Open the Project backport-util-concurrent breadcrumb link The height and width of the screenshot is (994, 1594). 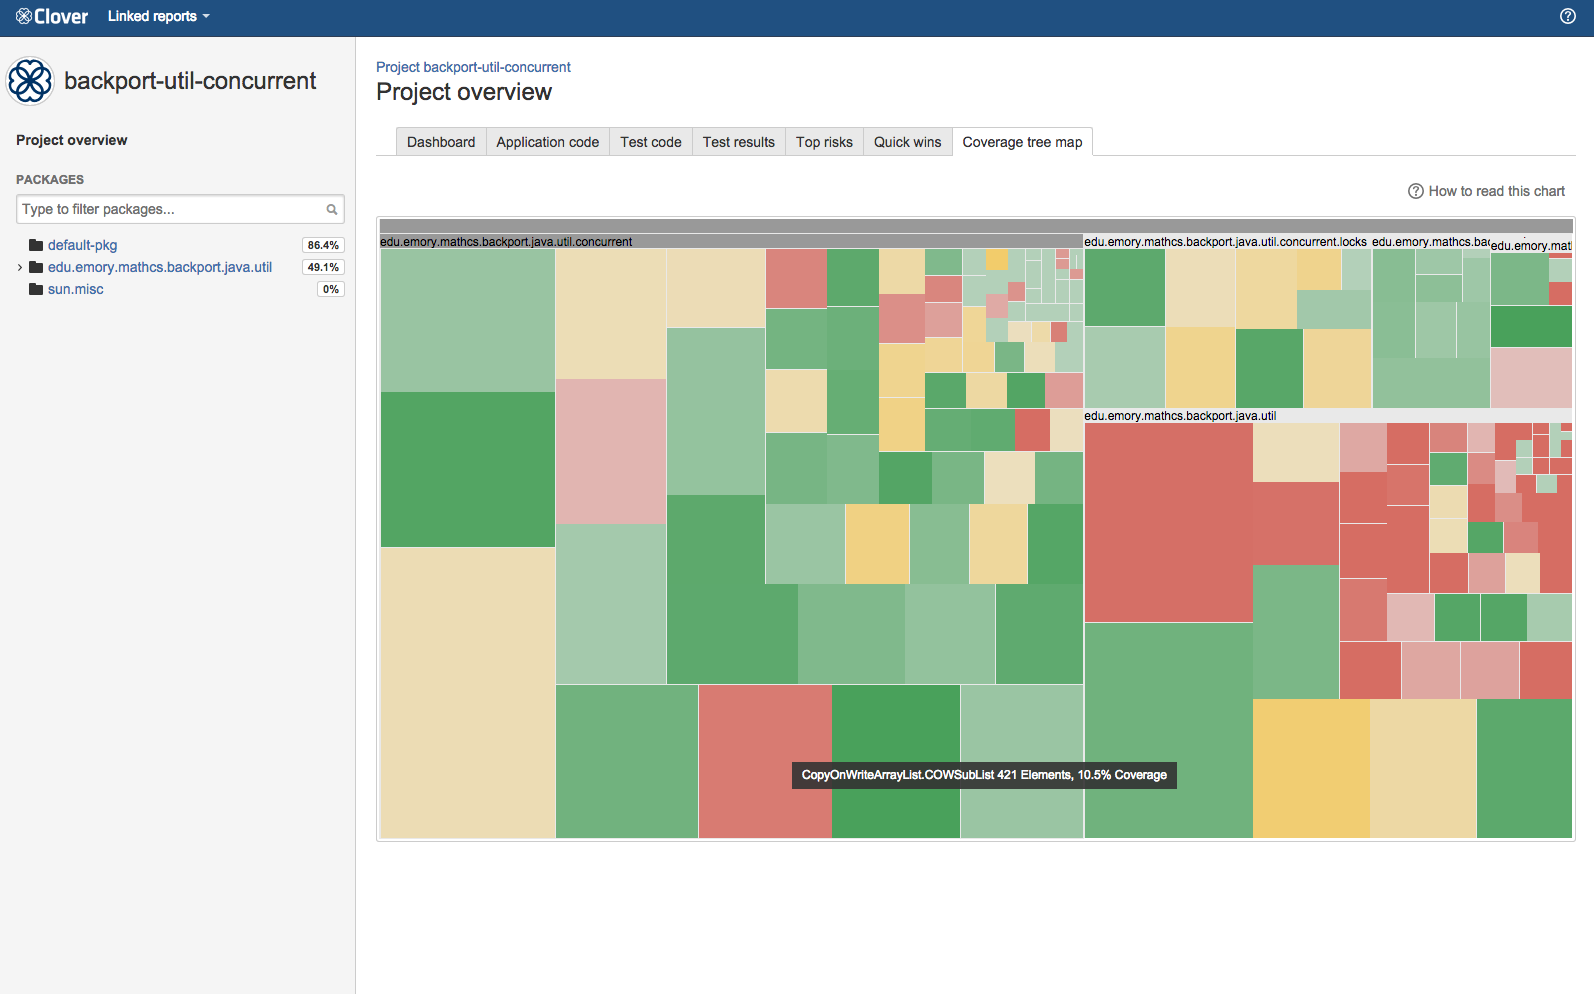[473, 68]
